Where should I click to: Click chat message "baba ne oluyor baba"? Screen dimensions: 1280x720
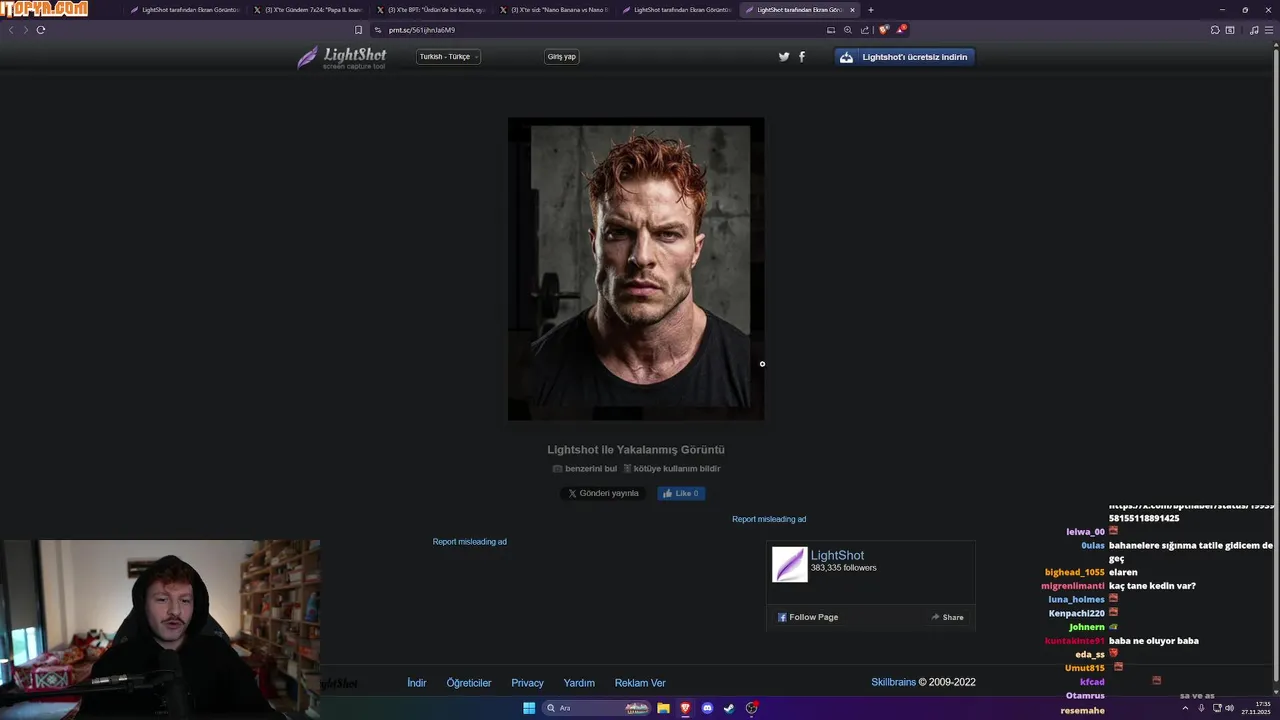click(x=1154, y=641)
